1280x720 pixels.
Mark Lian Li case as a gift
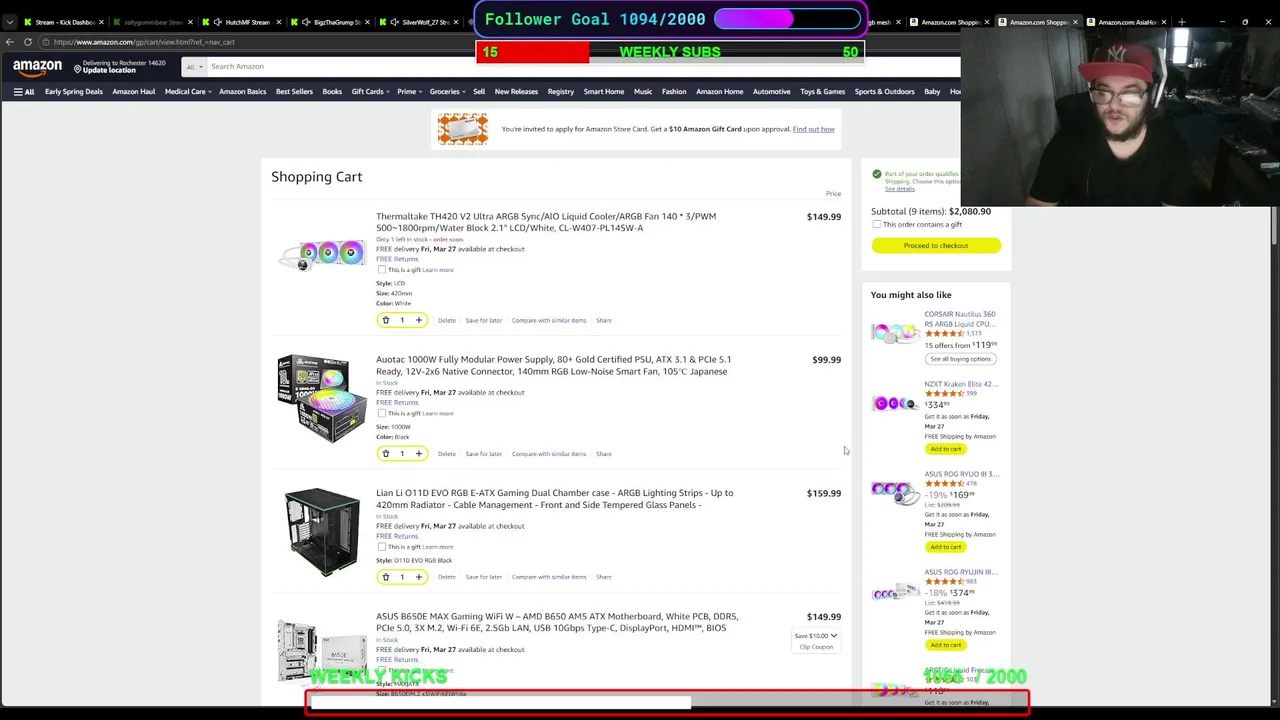click(x=382, y=547)
